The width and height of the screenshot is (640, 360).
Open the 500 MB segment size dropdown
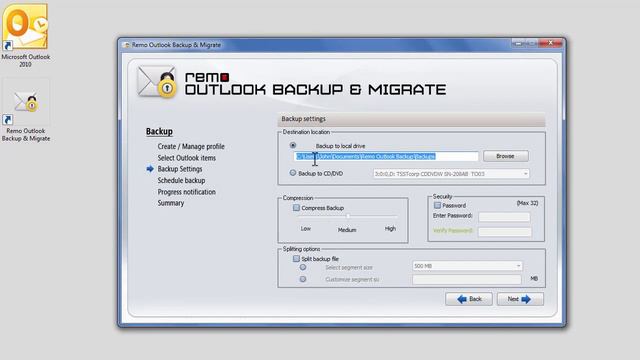pos(467,266)
